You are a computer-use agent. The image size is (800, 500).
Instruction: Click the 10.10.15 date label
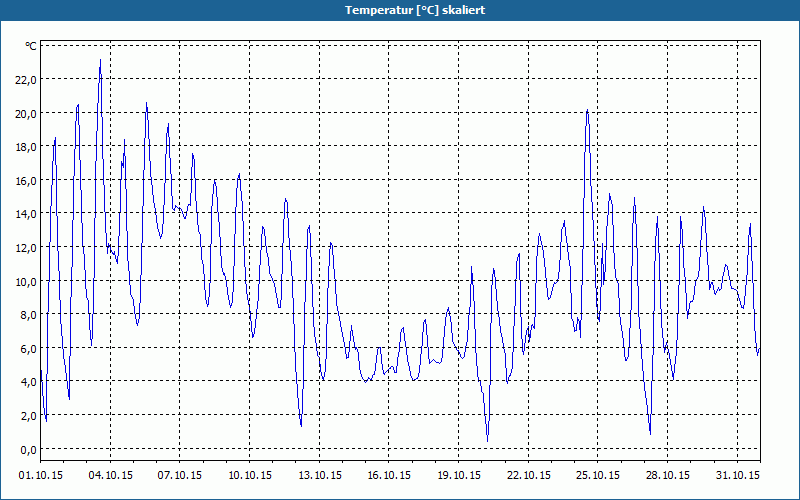[250, 475]
